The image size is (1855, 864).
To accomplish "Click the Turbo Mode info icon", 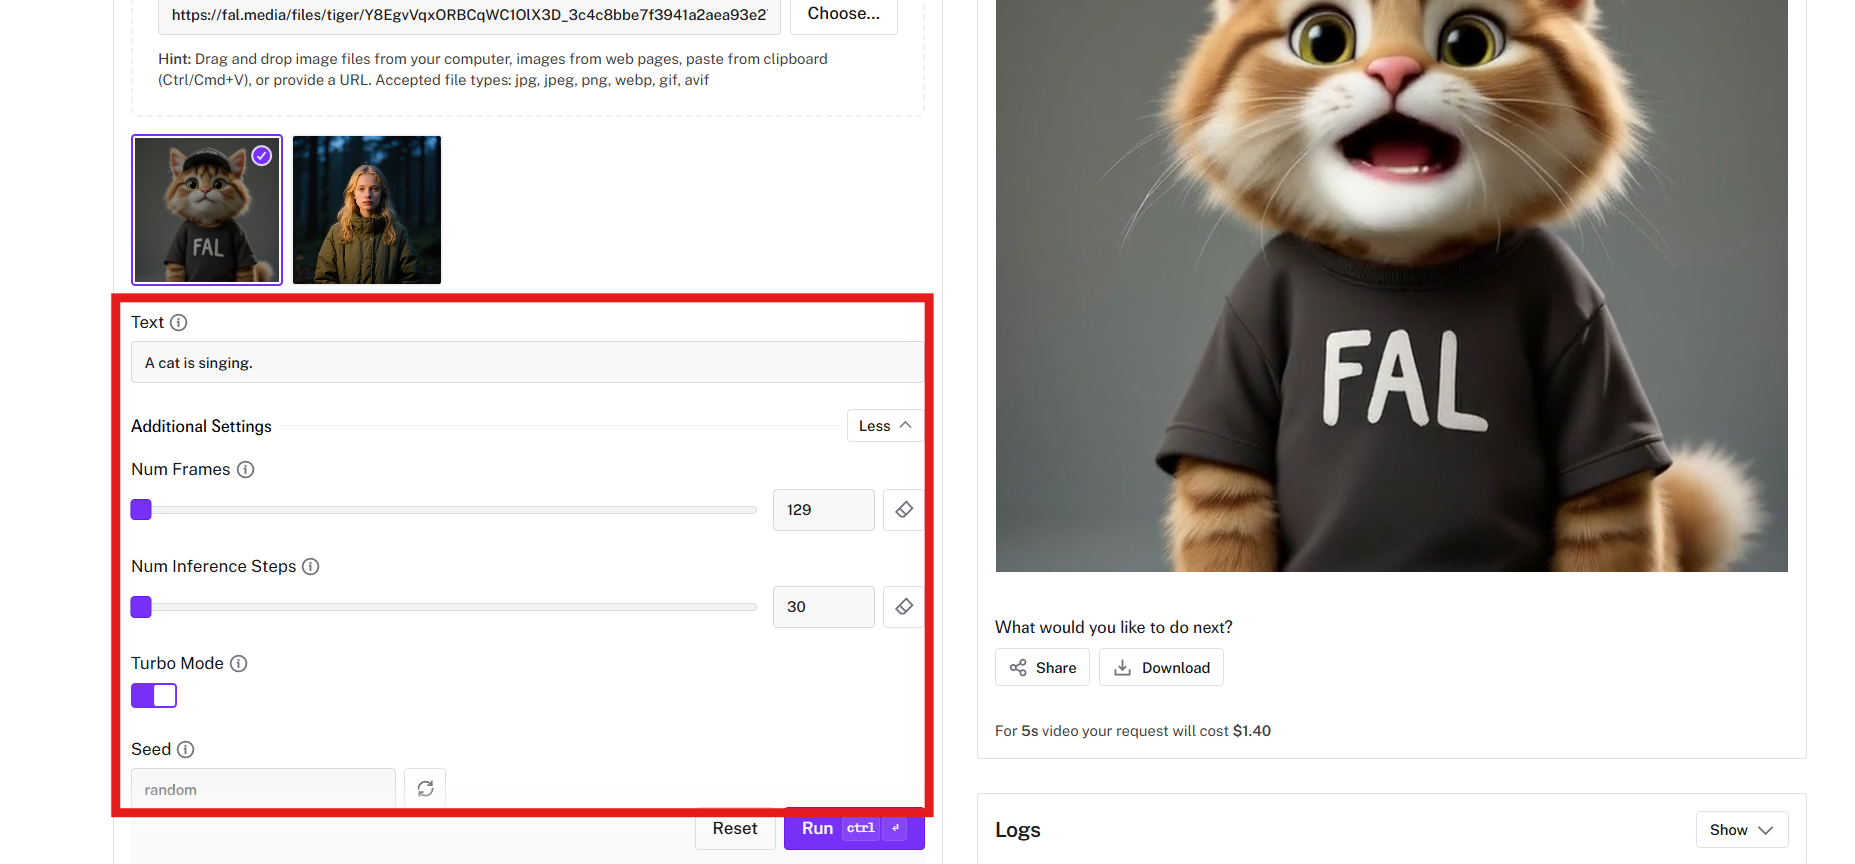I will pyautogui.click(x=239, y=663).
